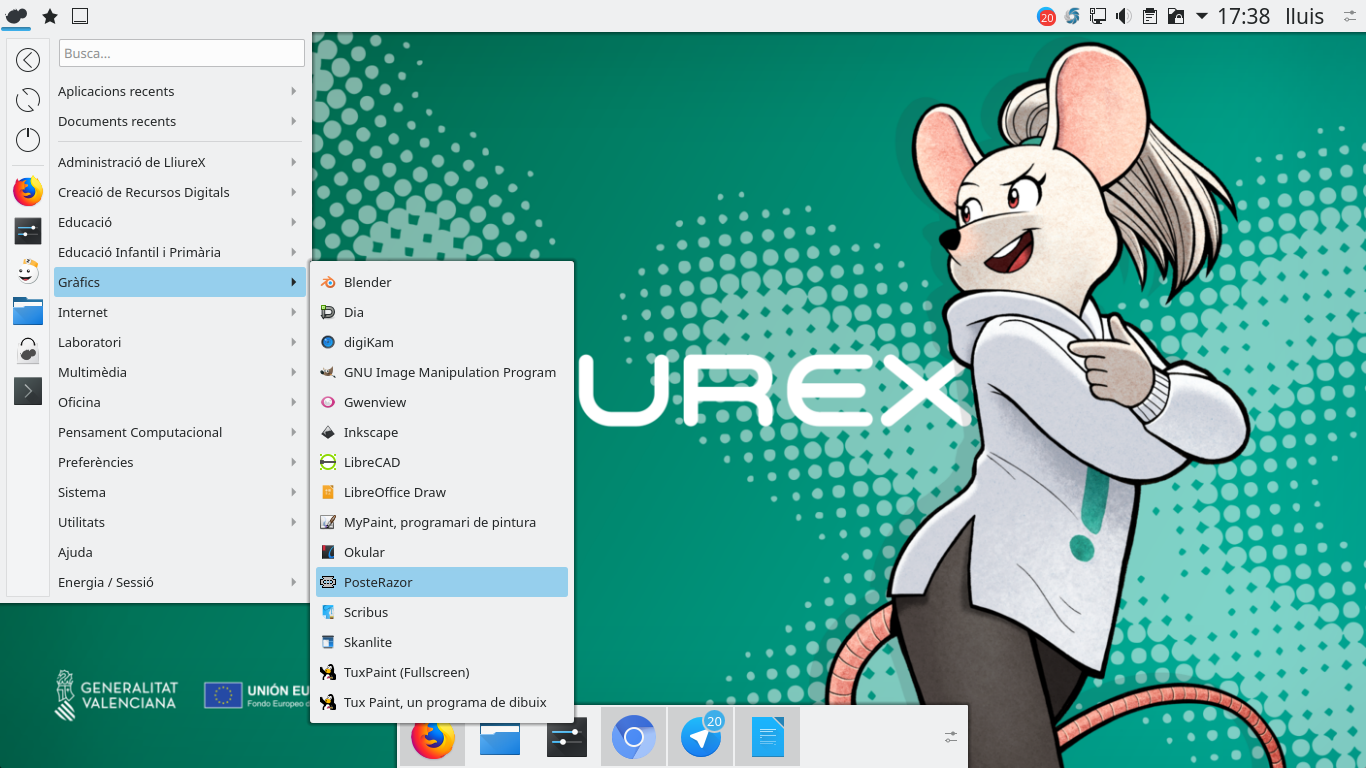Open GNU Image Manipulation Program
Viewport: 1366px width, 768px height.
449,372
